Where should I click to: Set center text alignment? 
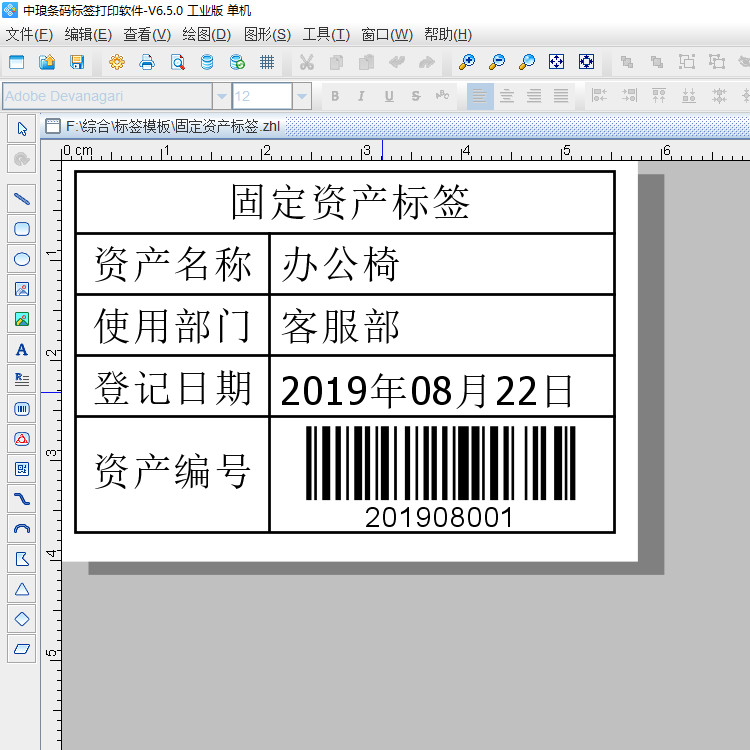tap(507, 96)
